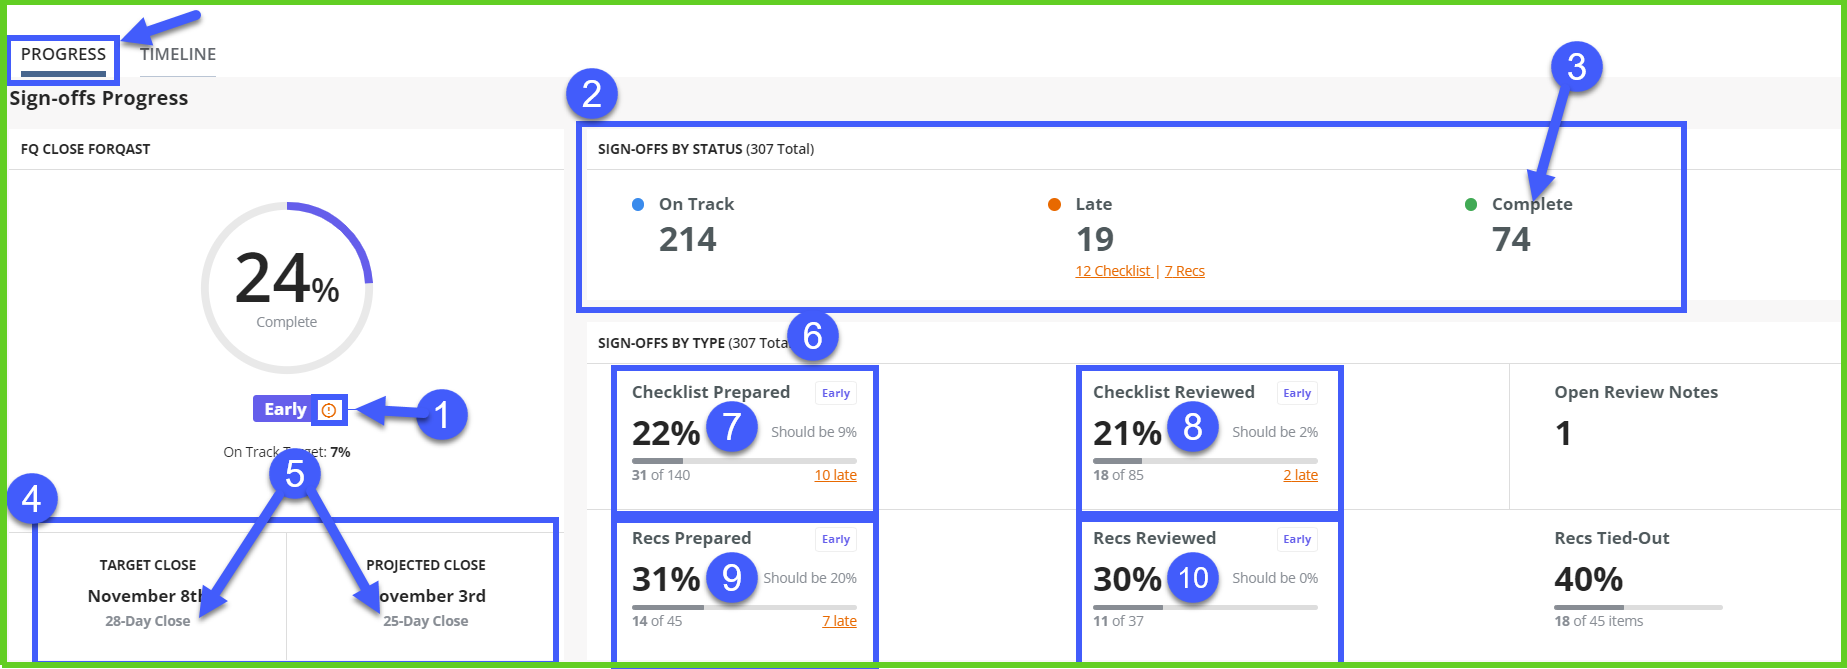Open the 7 late link under Recs Prepared
Image resolution: width=1847 pixels, height=669 pixels.
(839, 621)
